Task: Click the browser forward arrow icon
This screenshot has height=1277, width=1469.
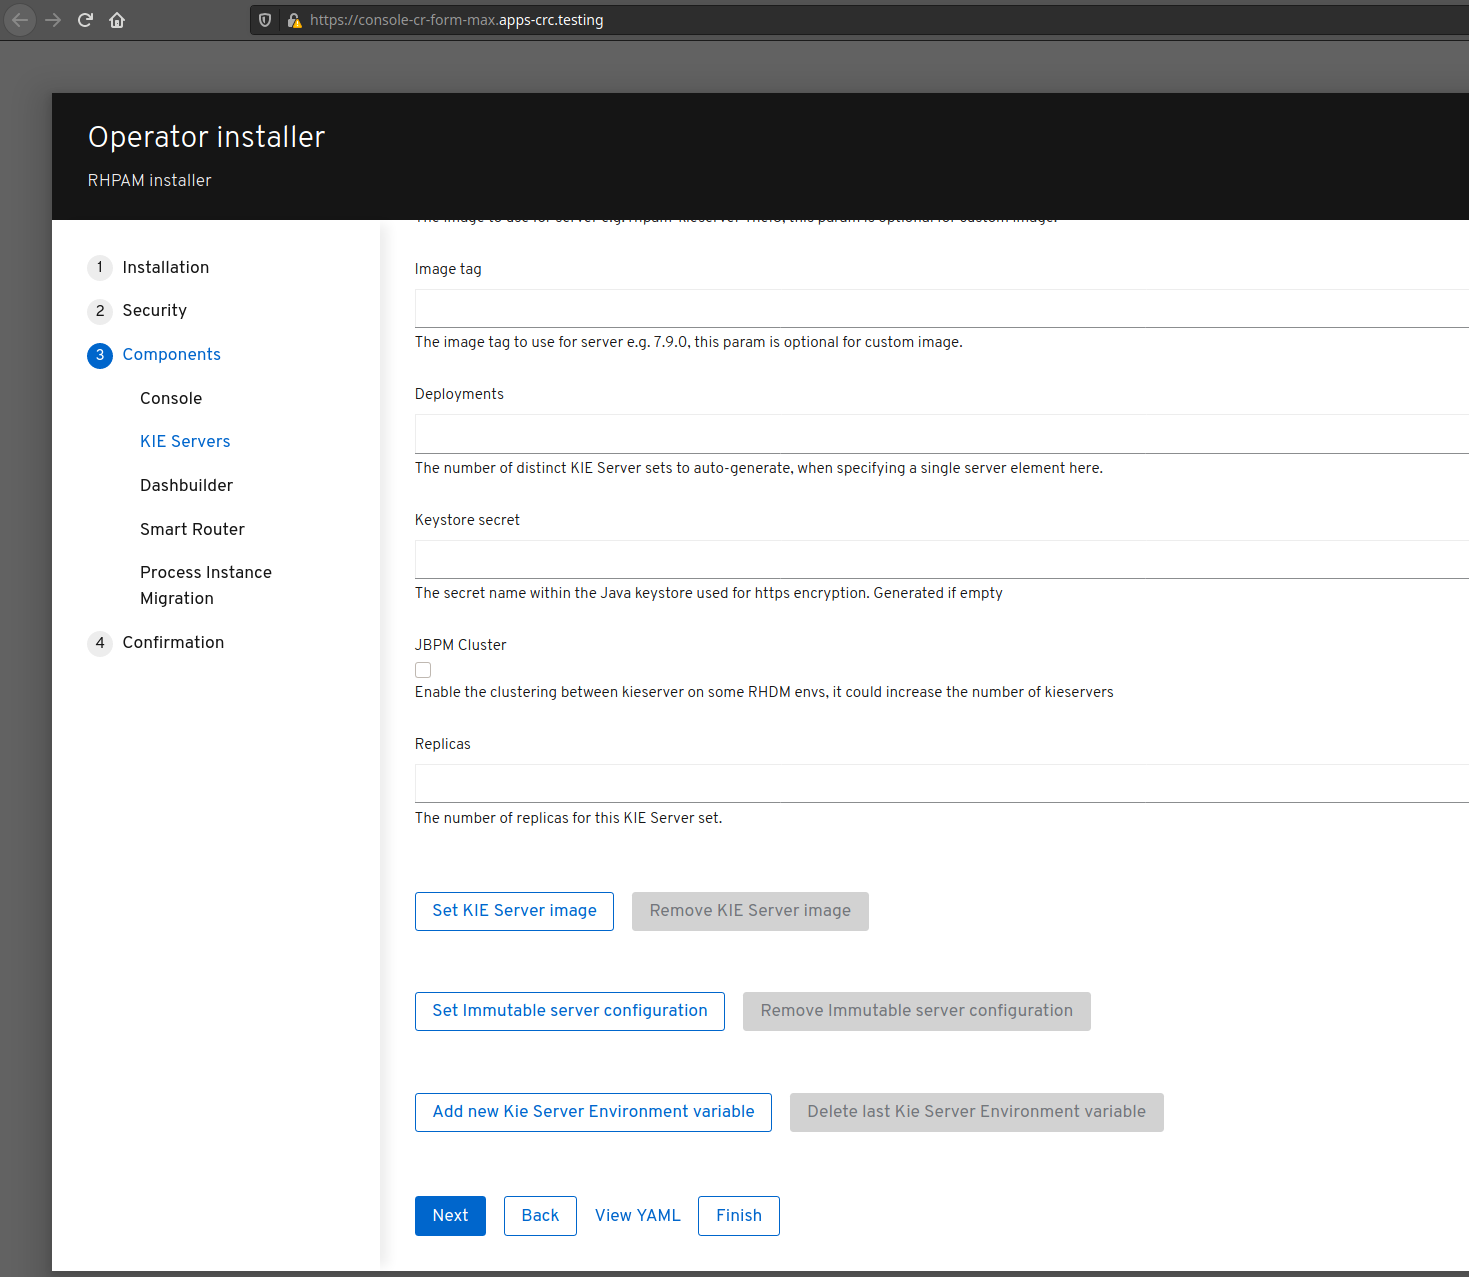Action: [x=53, y=20]
